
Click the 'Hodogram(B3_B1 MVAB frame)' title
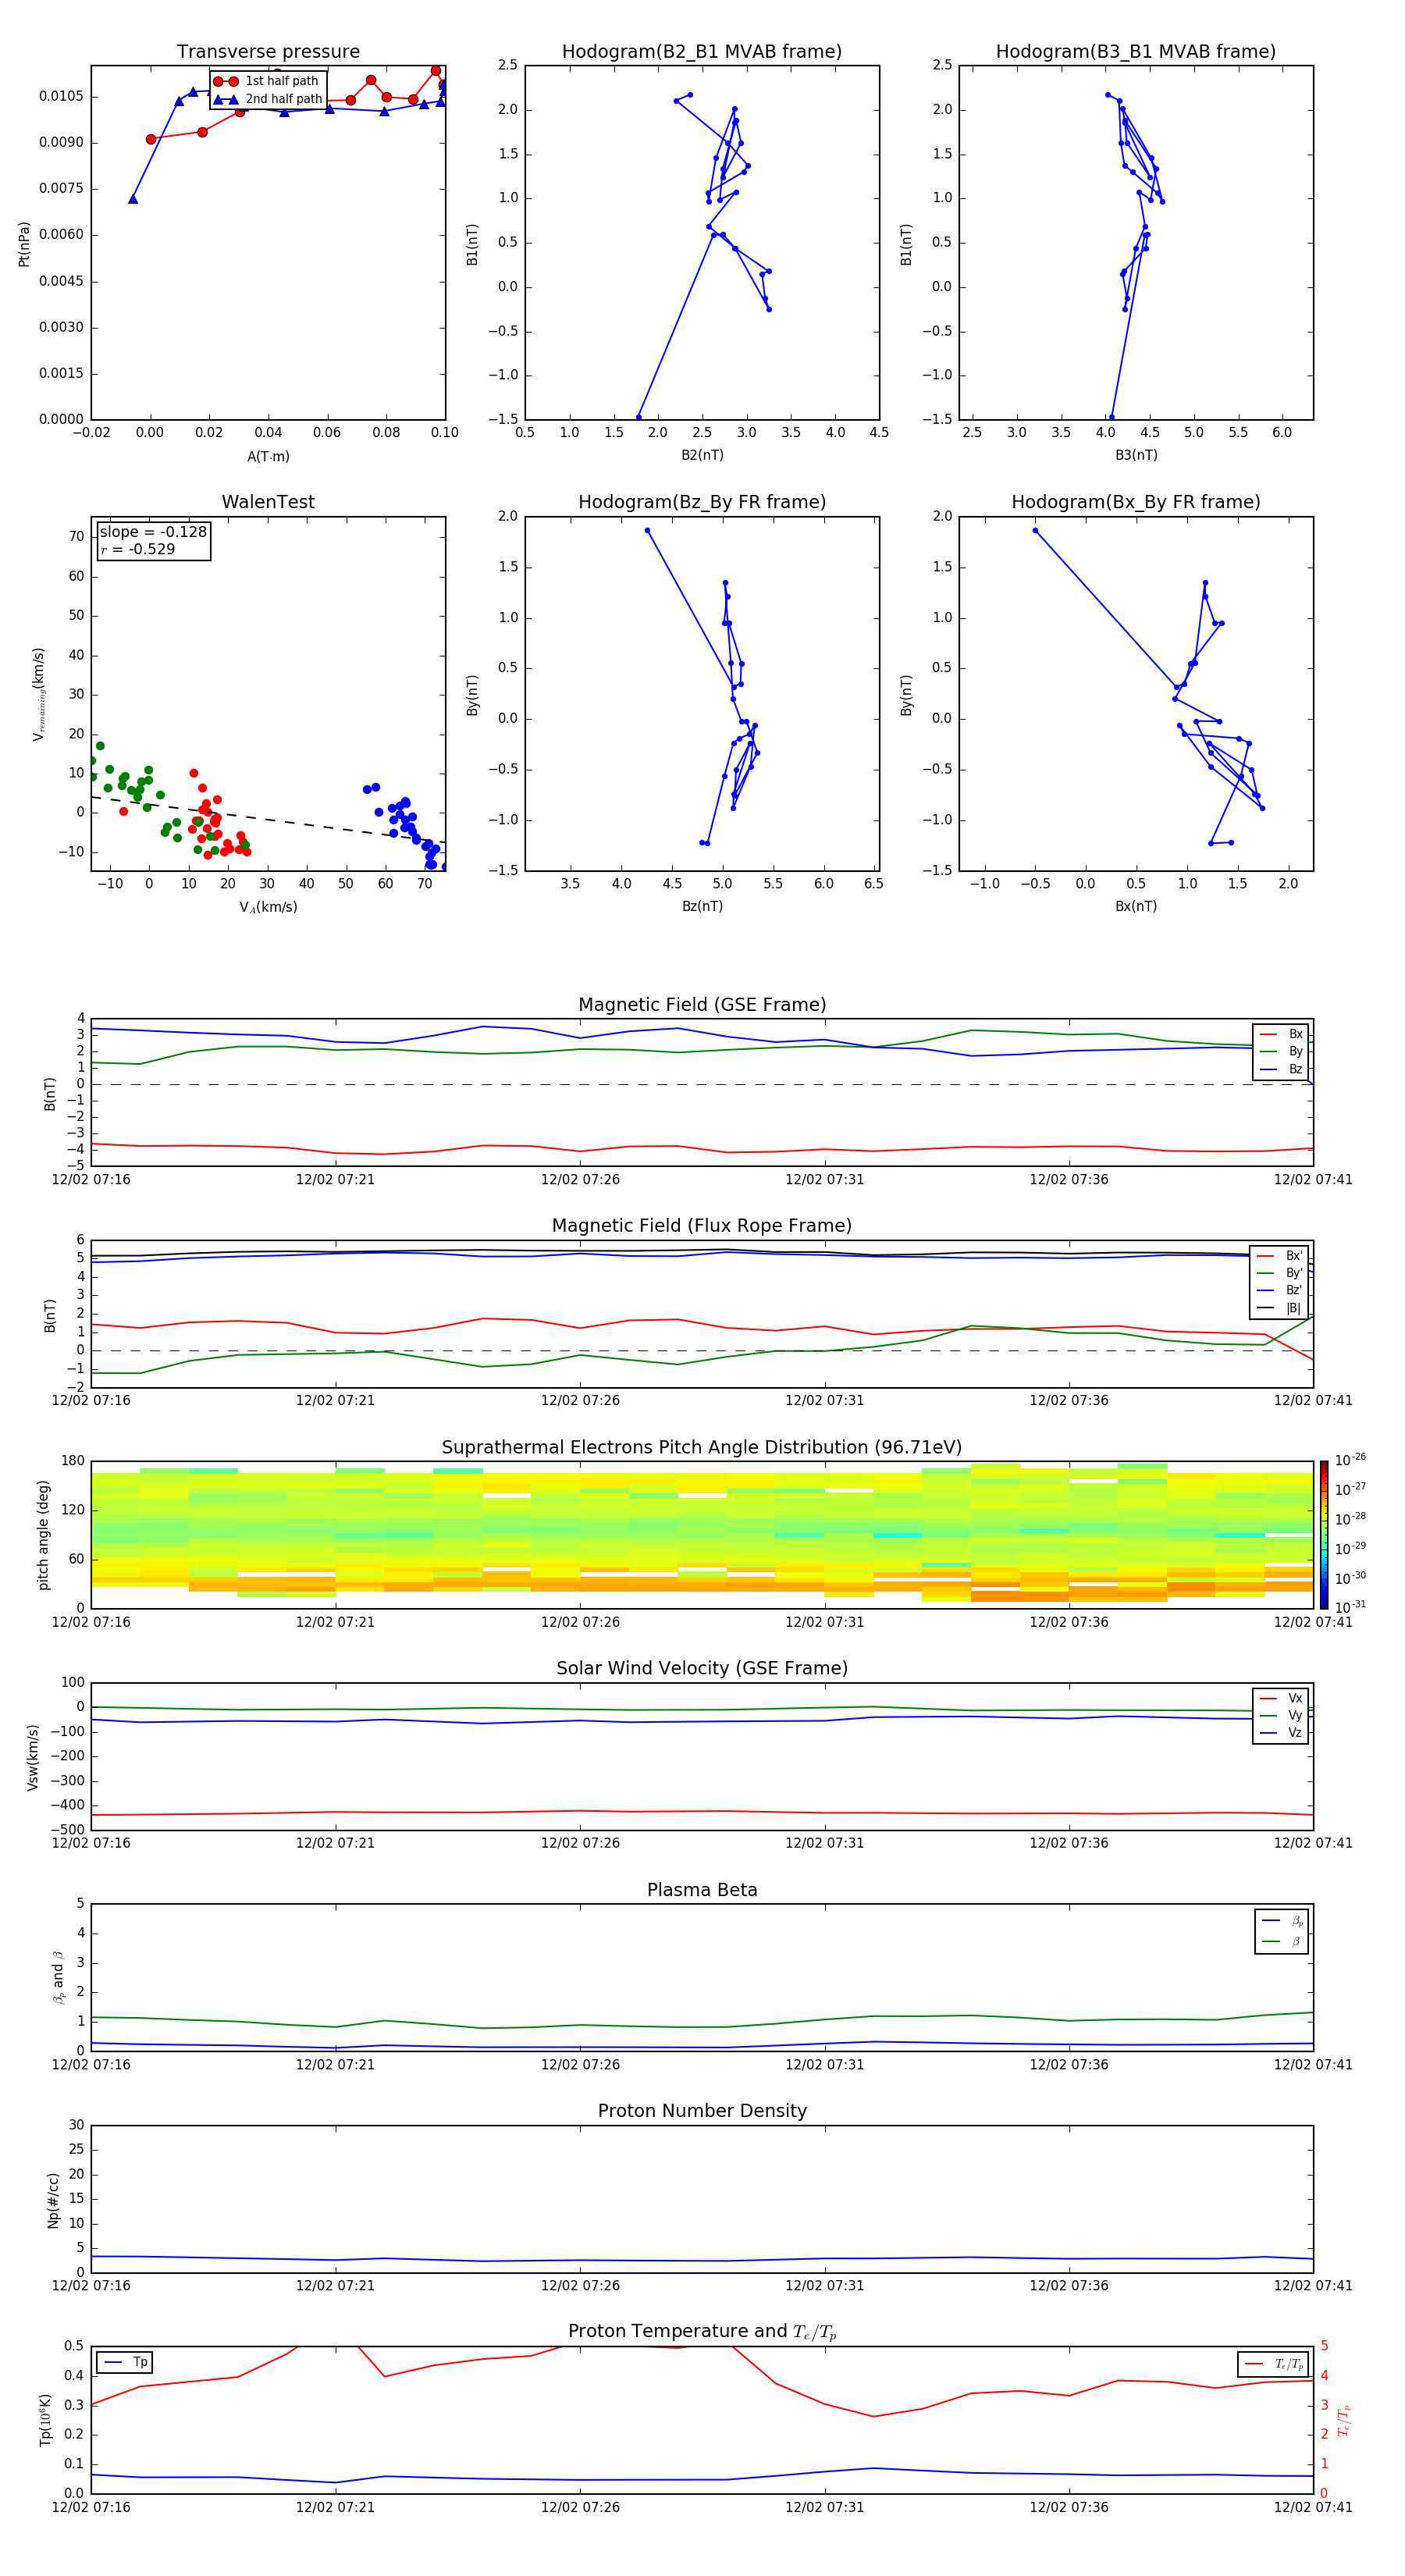[x=1136, y=52]
